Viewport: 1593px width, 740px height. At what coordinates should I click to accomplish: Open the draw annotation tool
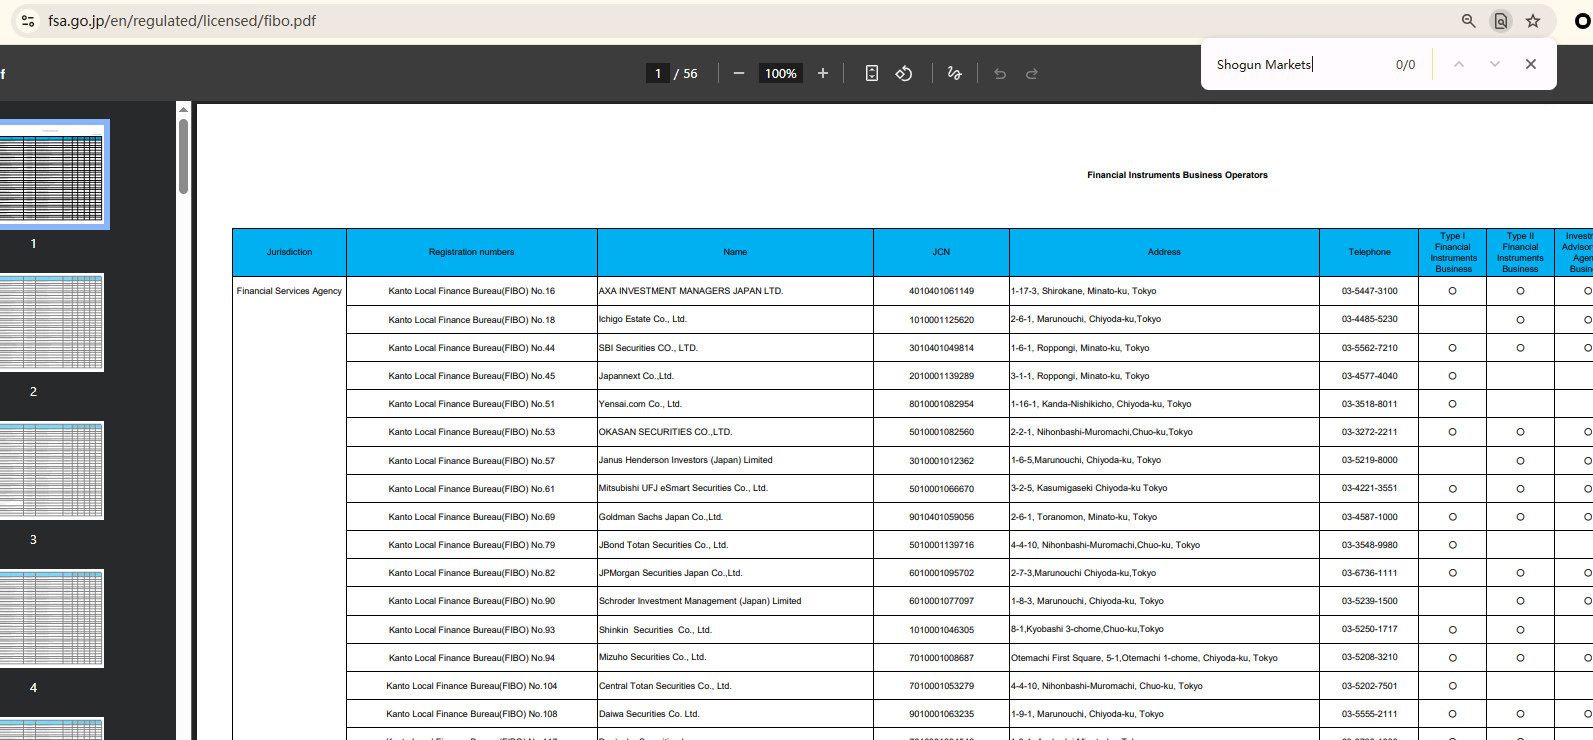tap(954, 73)
